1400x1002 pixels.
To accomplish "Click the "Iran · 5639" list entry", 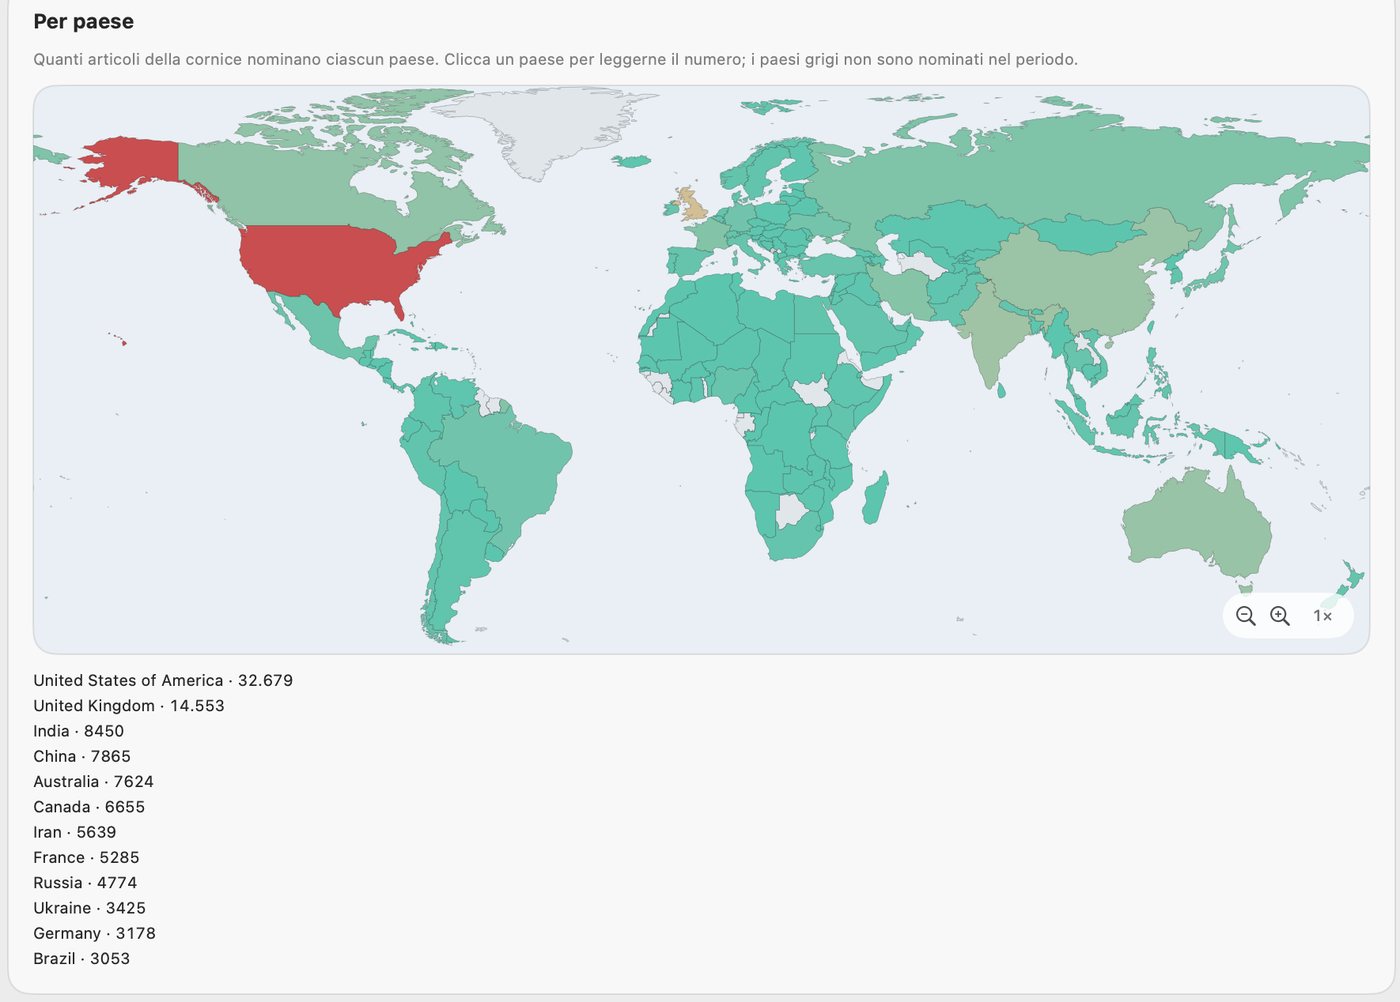I will click(75, 832).
